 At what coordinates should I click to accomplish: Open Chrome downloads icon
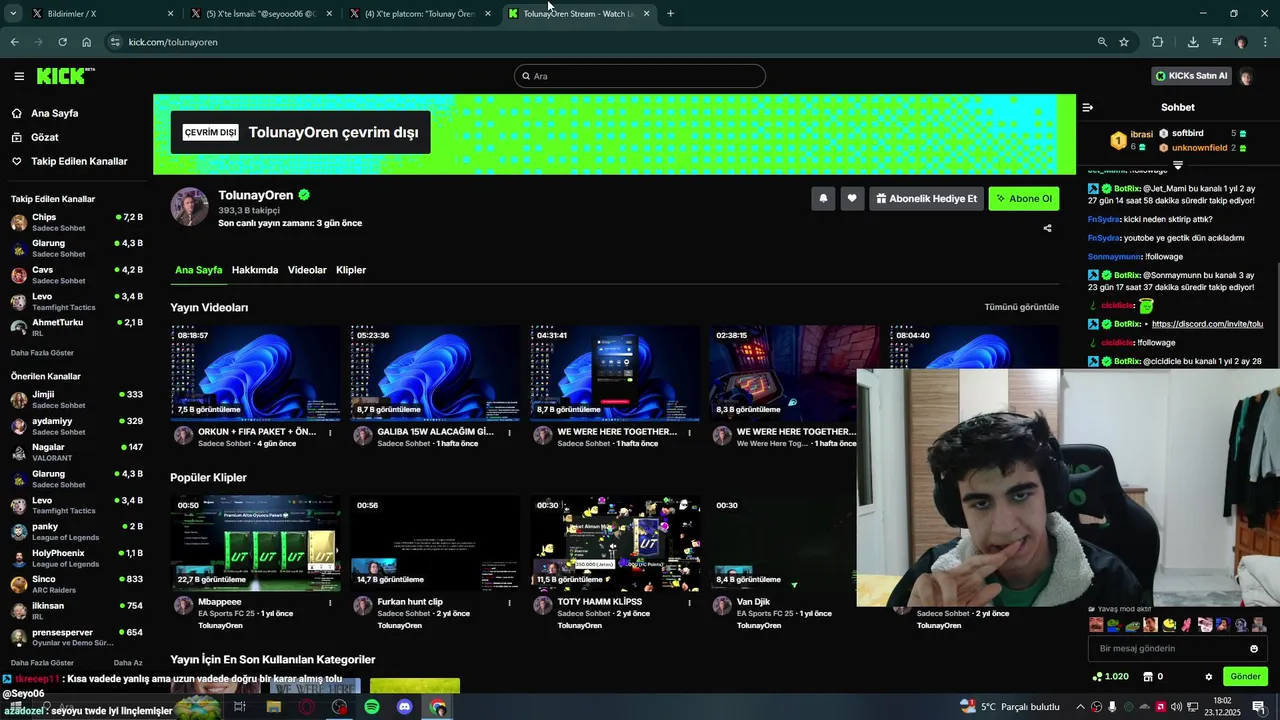(1193, 42)
